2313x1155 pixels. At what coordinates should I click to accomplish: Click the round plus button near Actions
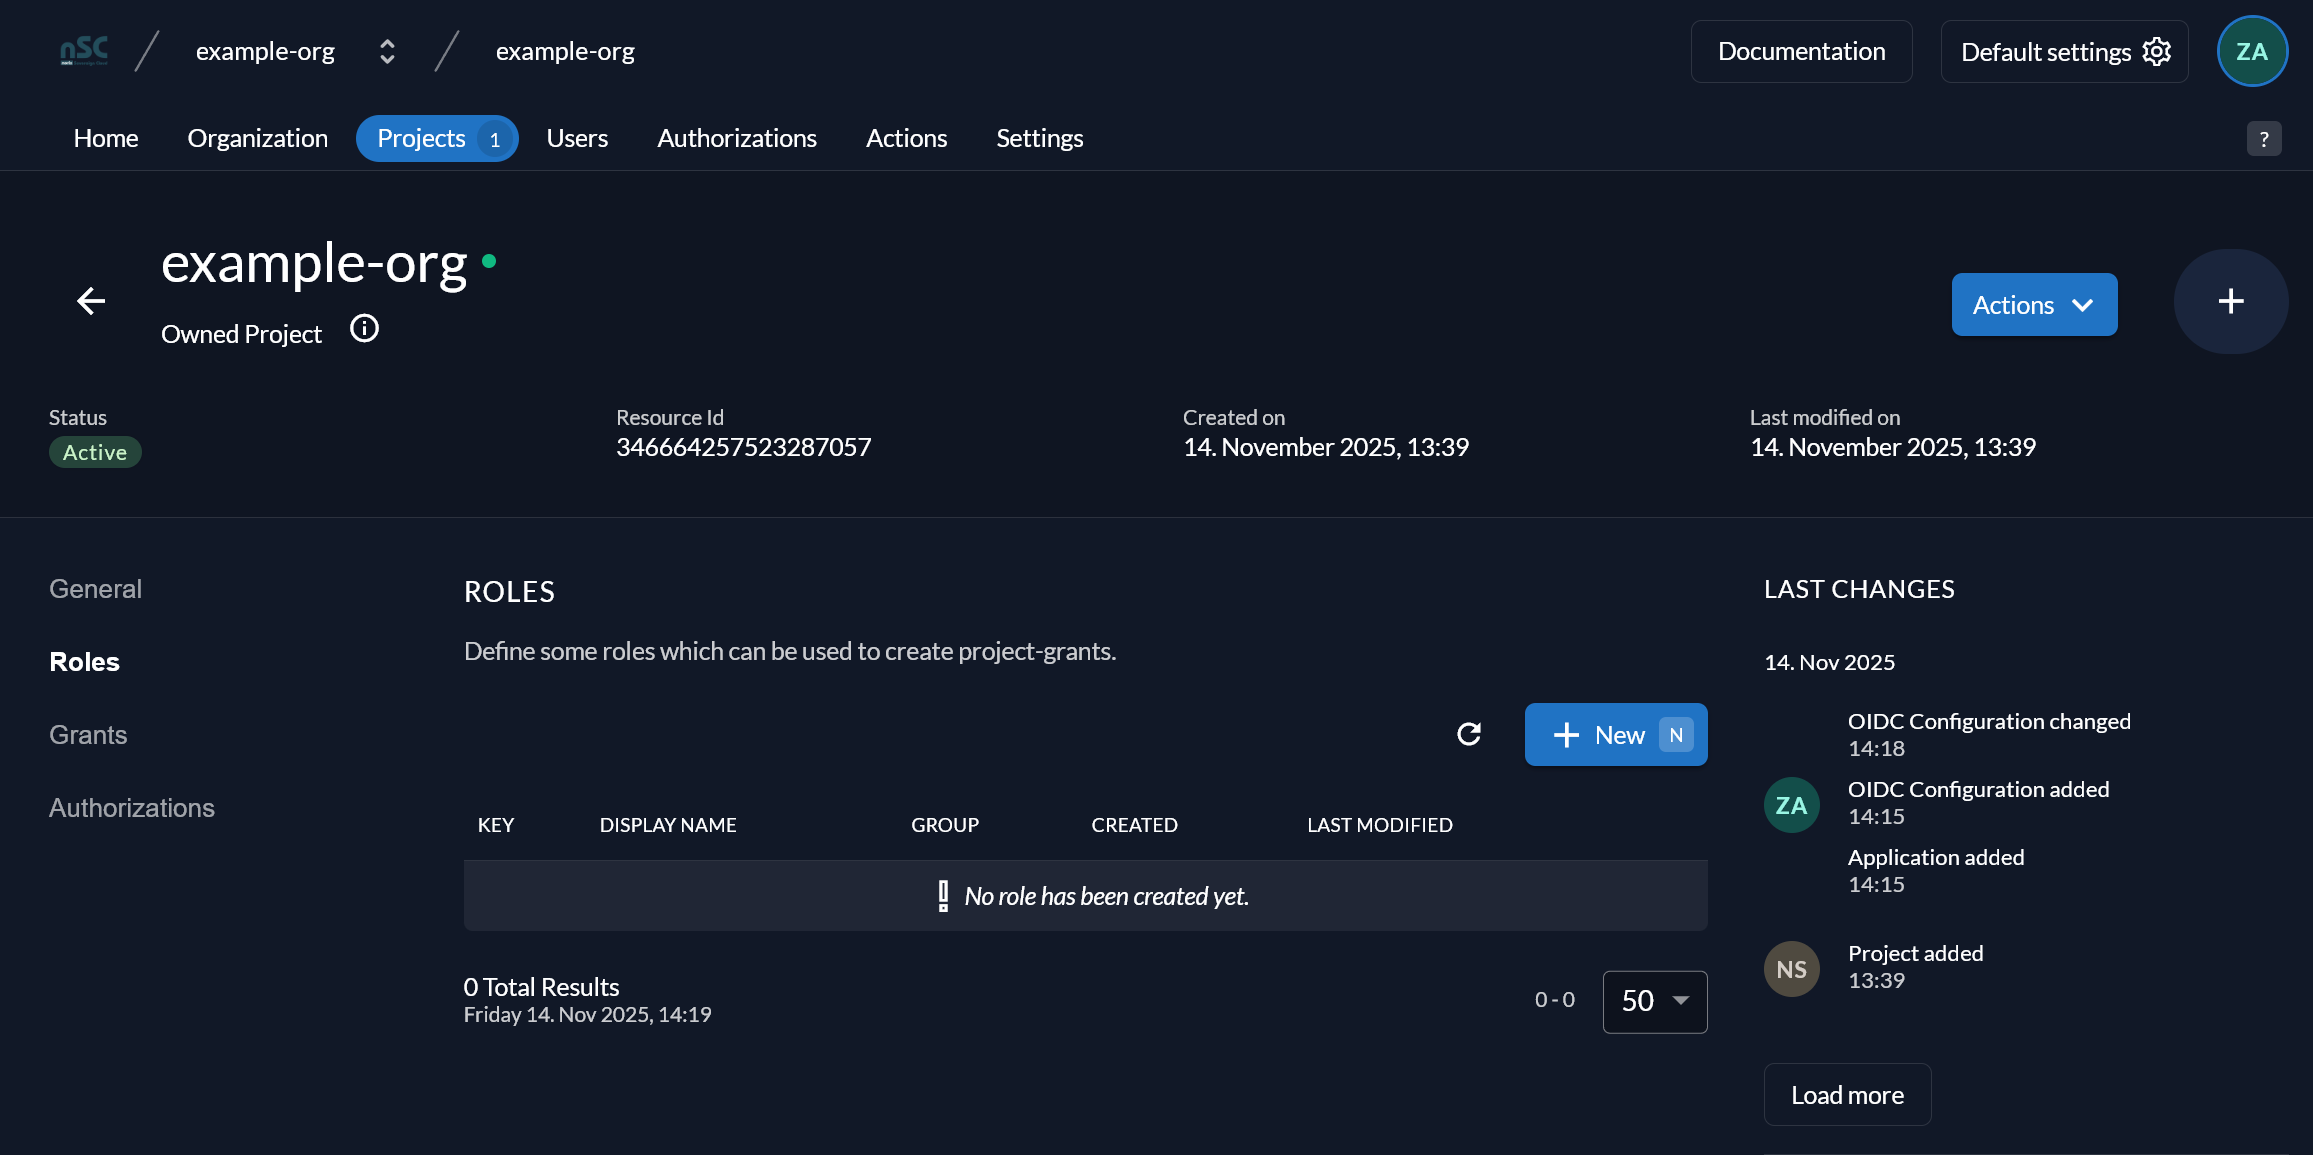[x=2231, y=301]
